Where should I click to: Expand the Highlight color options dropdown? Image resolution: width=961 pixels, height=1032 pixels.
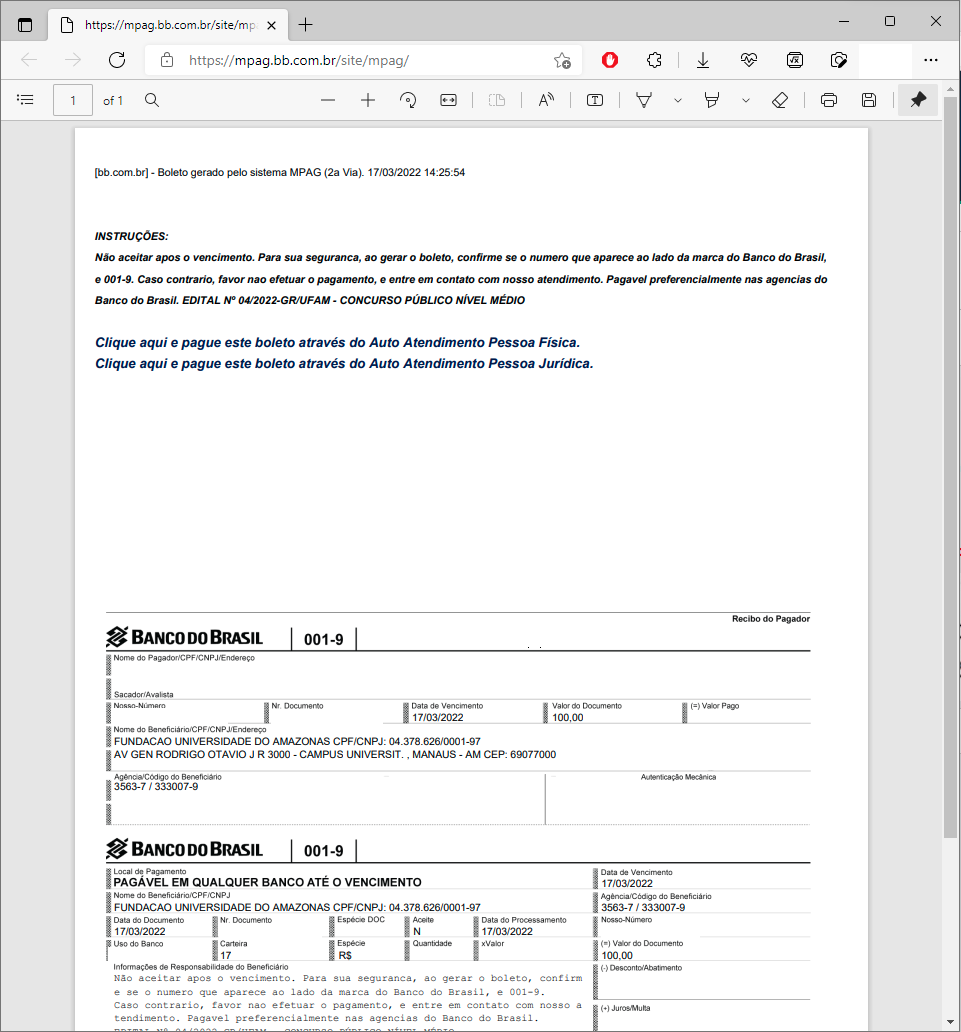(745, 100)
